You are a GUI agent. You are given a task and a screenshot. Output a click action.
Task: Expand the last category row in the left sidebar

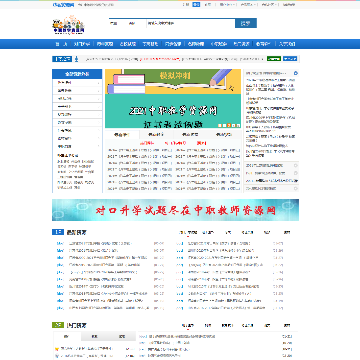[77, 146]
